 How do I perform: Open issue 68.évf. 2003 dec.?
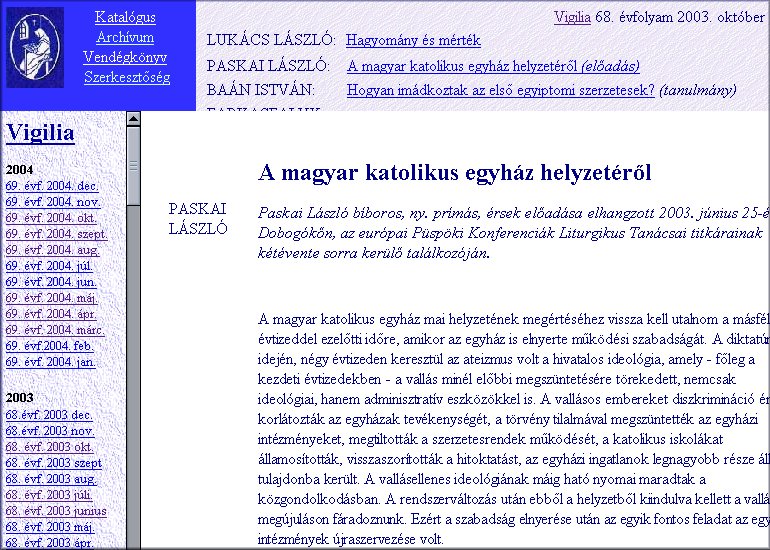pos(49,415)
